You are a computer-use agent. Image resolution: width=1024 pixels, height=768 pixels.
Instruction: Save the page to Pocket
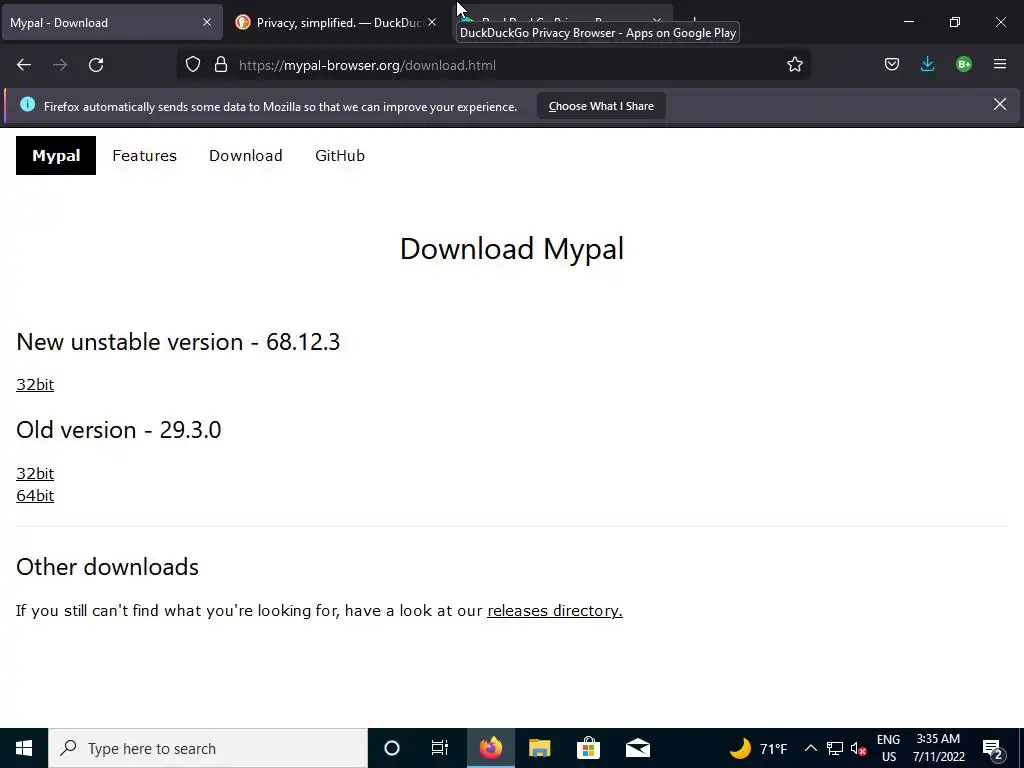(x=891, y=65)
